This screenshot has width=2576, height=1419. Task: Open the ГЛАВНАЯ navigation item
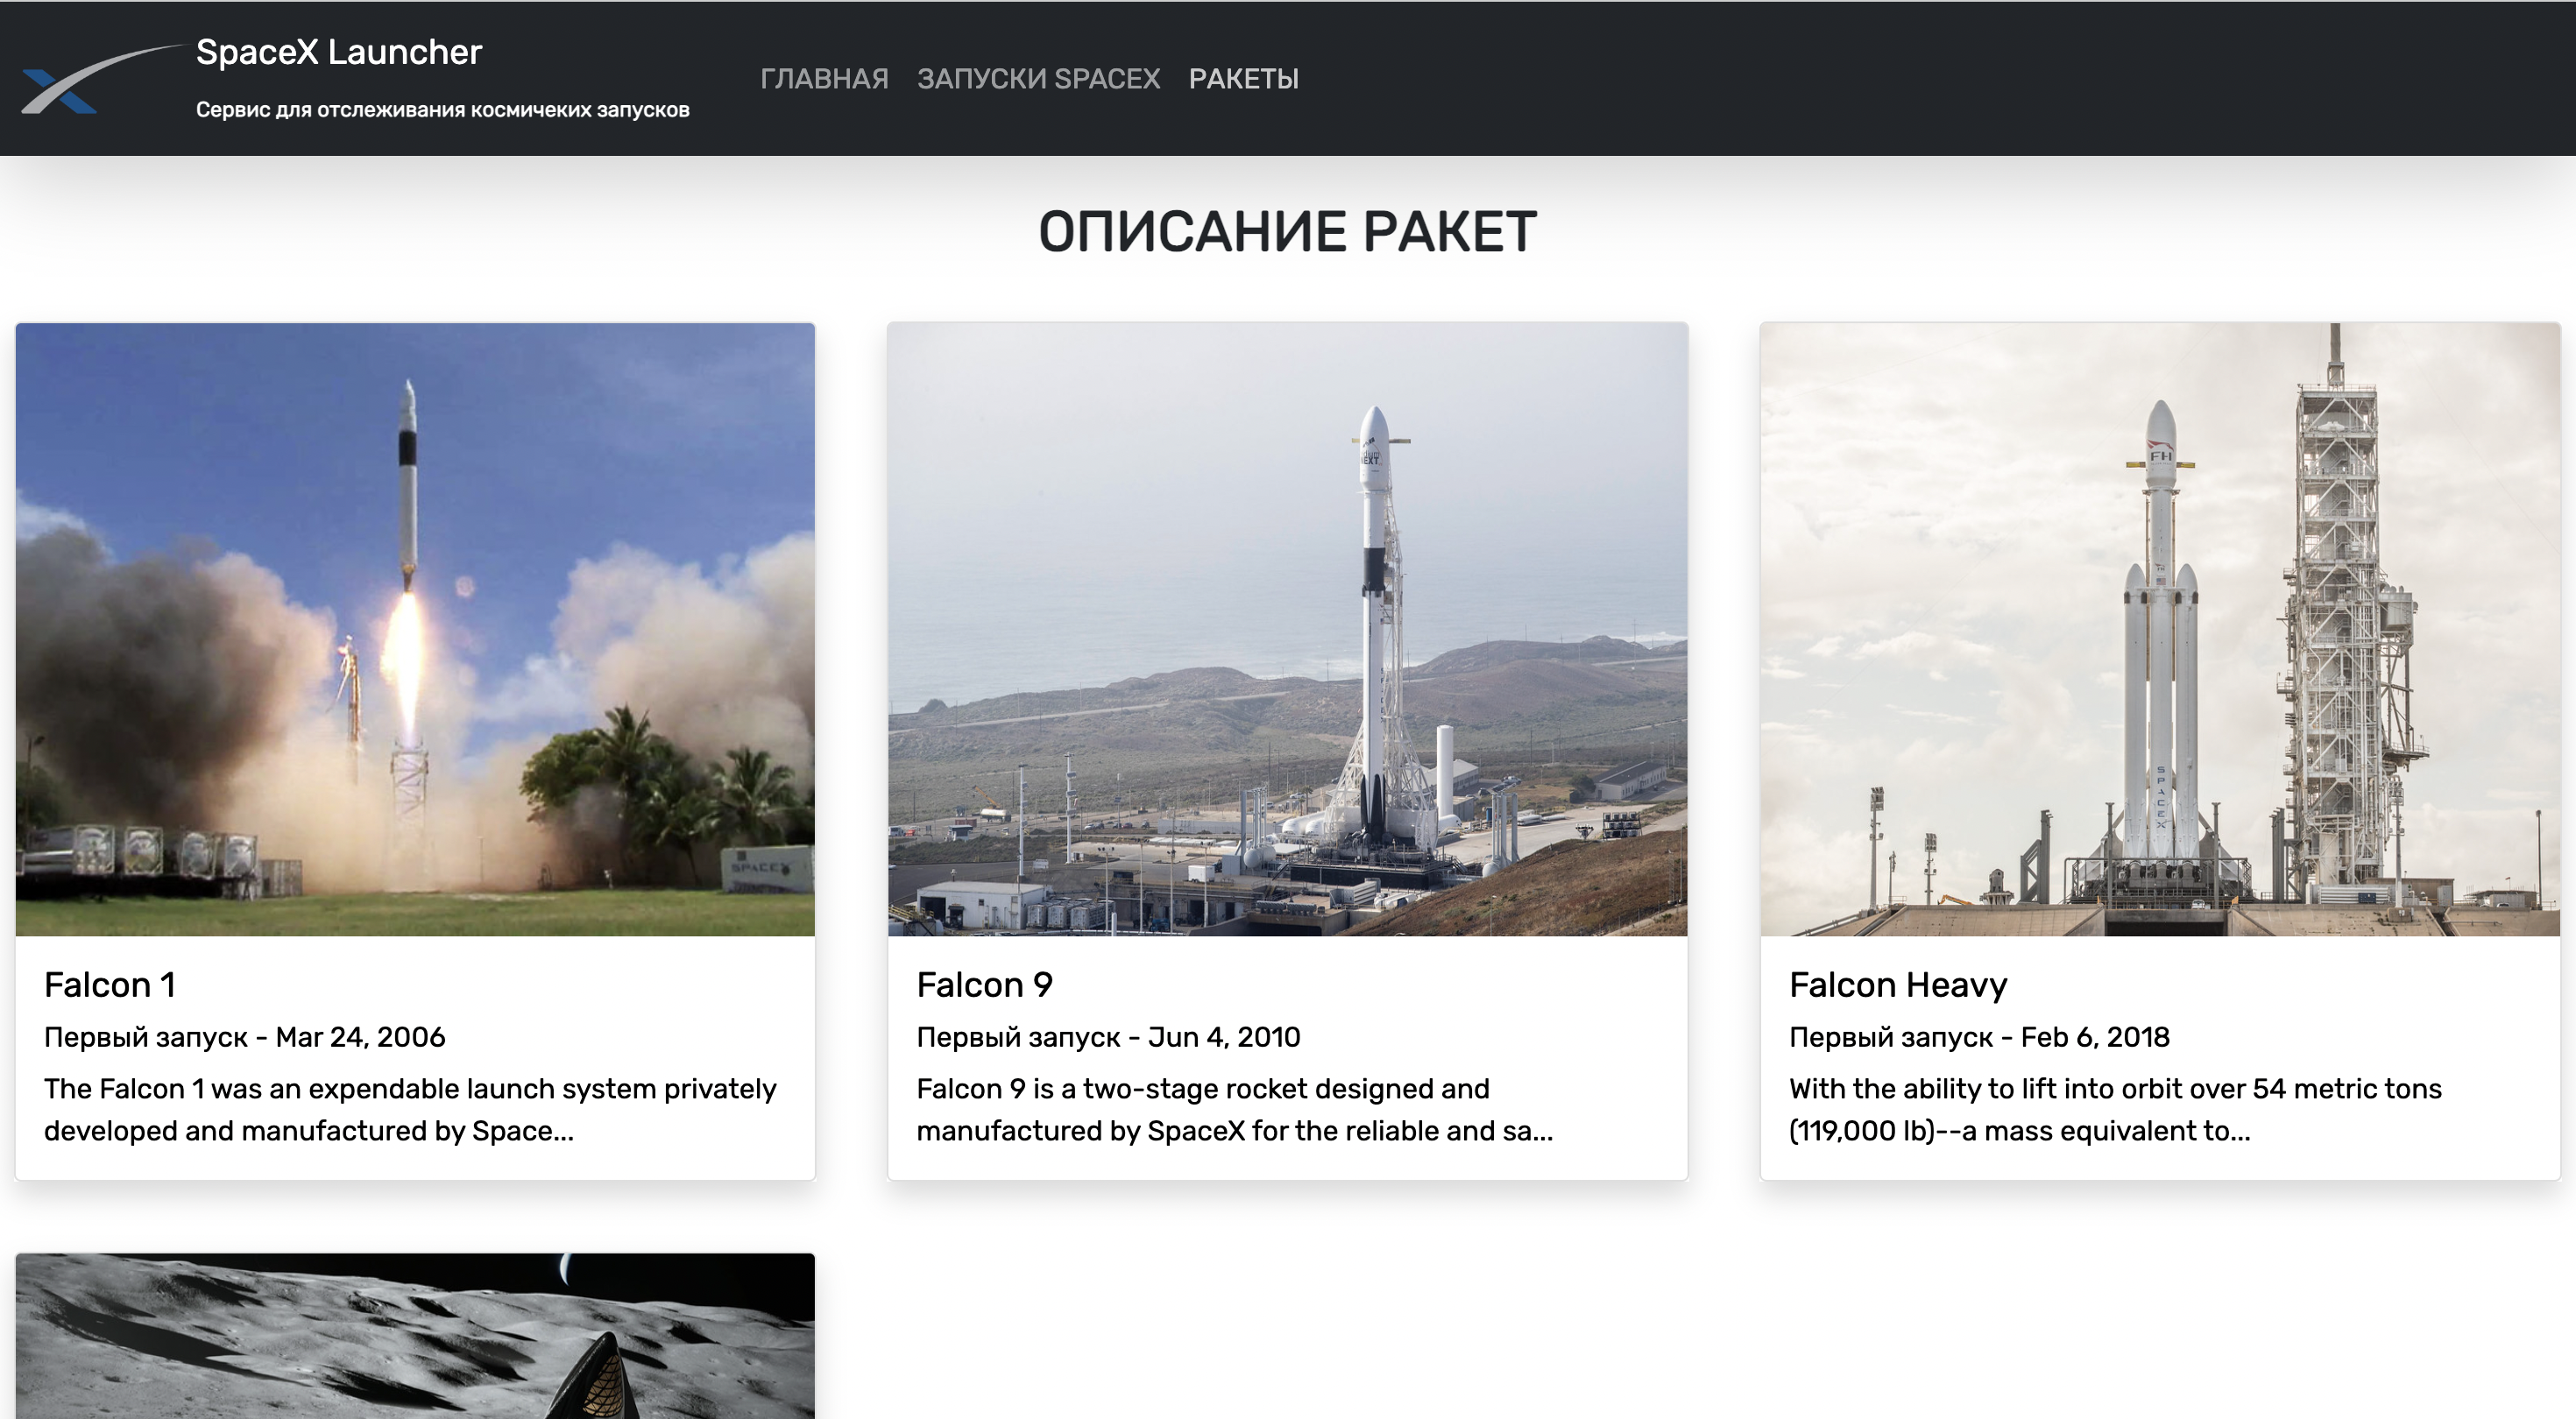click(x=823, y=79)
